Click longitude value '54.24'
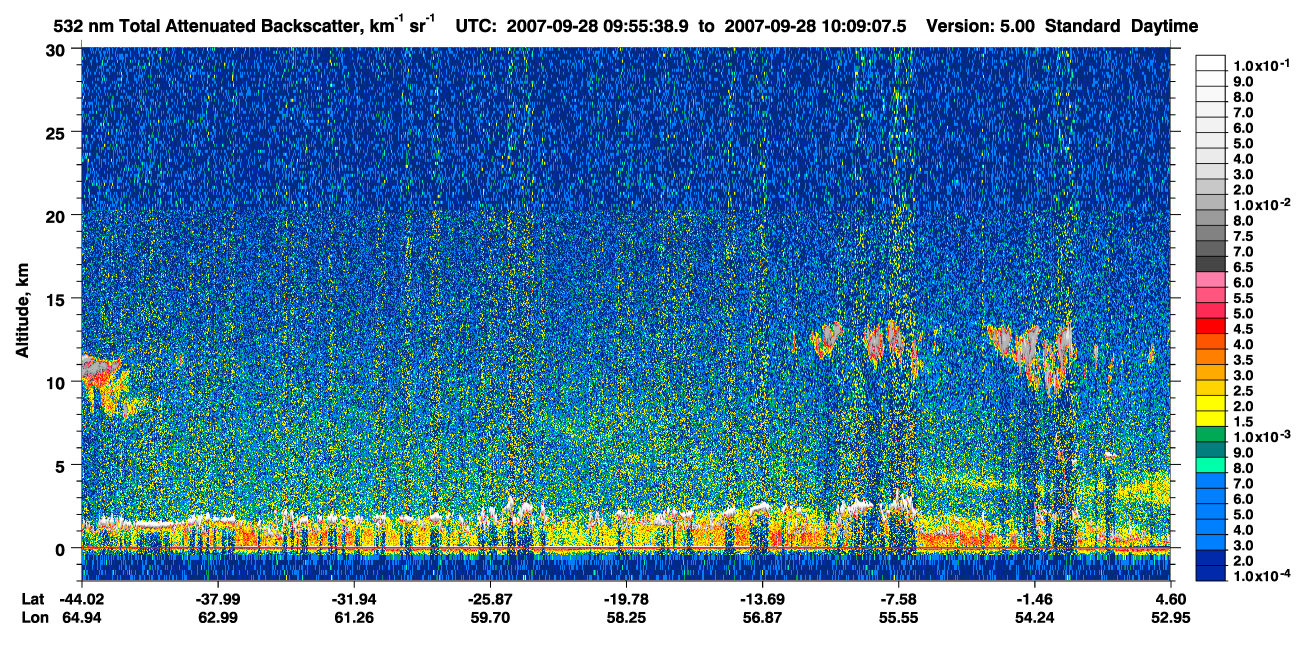 pyautogui.click(x=1034, y=618)
